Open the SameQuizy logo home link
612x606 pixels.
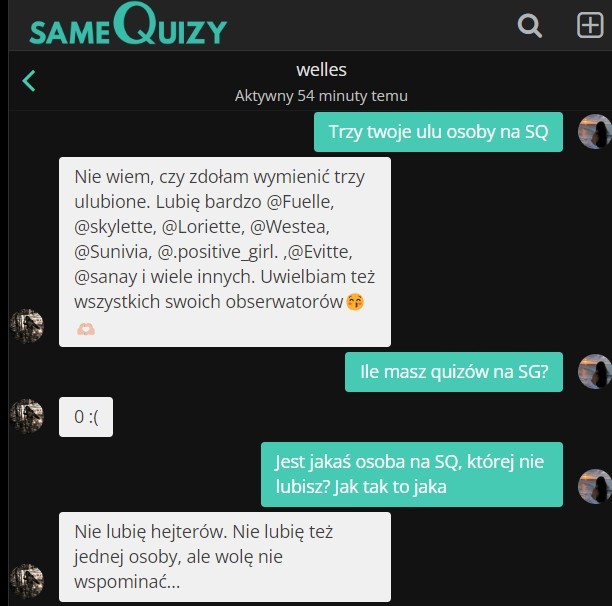point(128,24)
